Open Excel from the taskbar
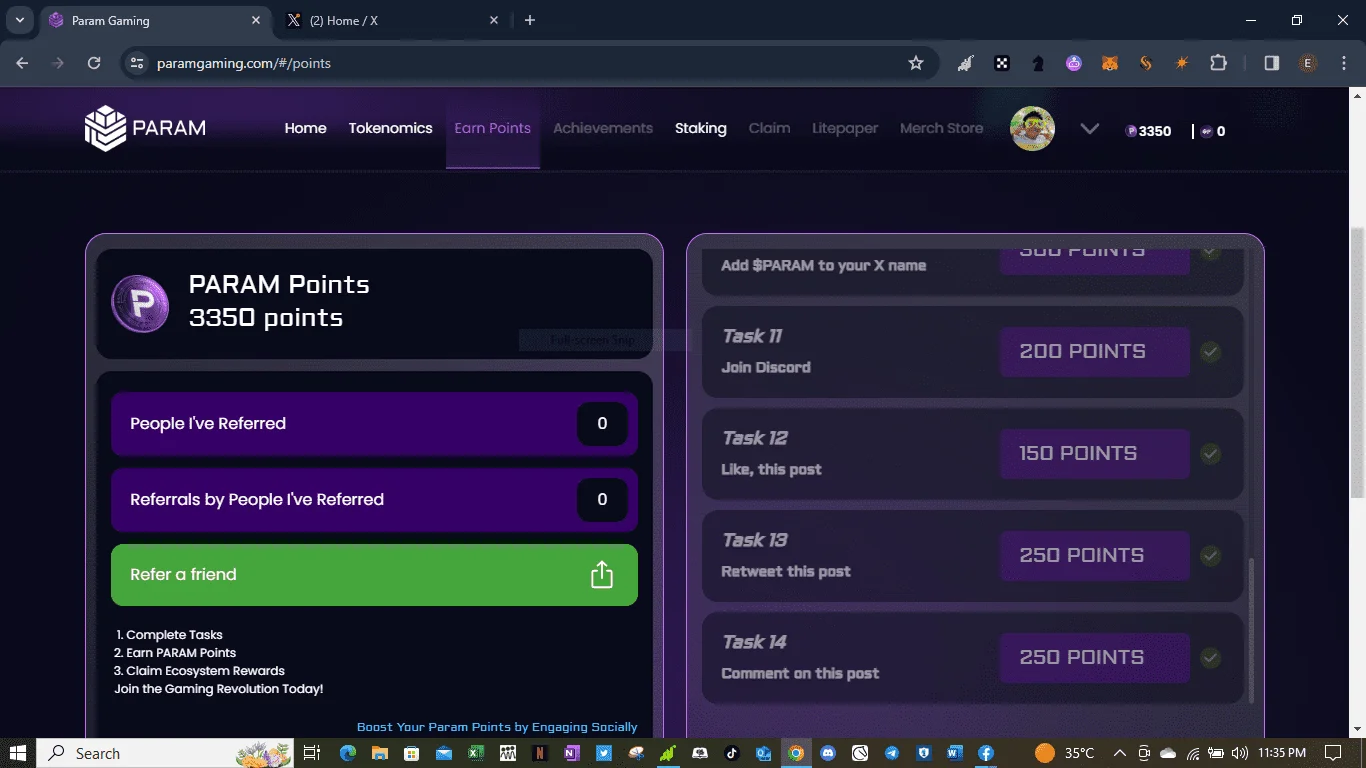 pos(476,753)
